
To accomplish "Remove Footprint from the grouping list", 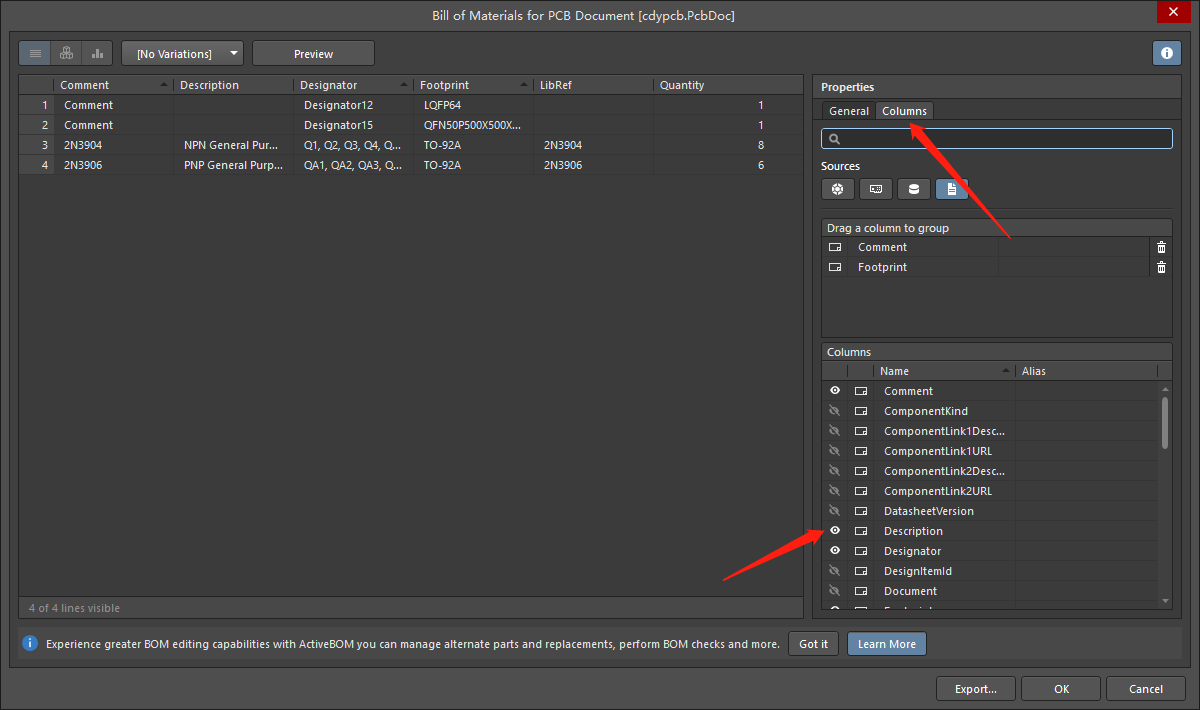I will (x=1161, y=267).
